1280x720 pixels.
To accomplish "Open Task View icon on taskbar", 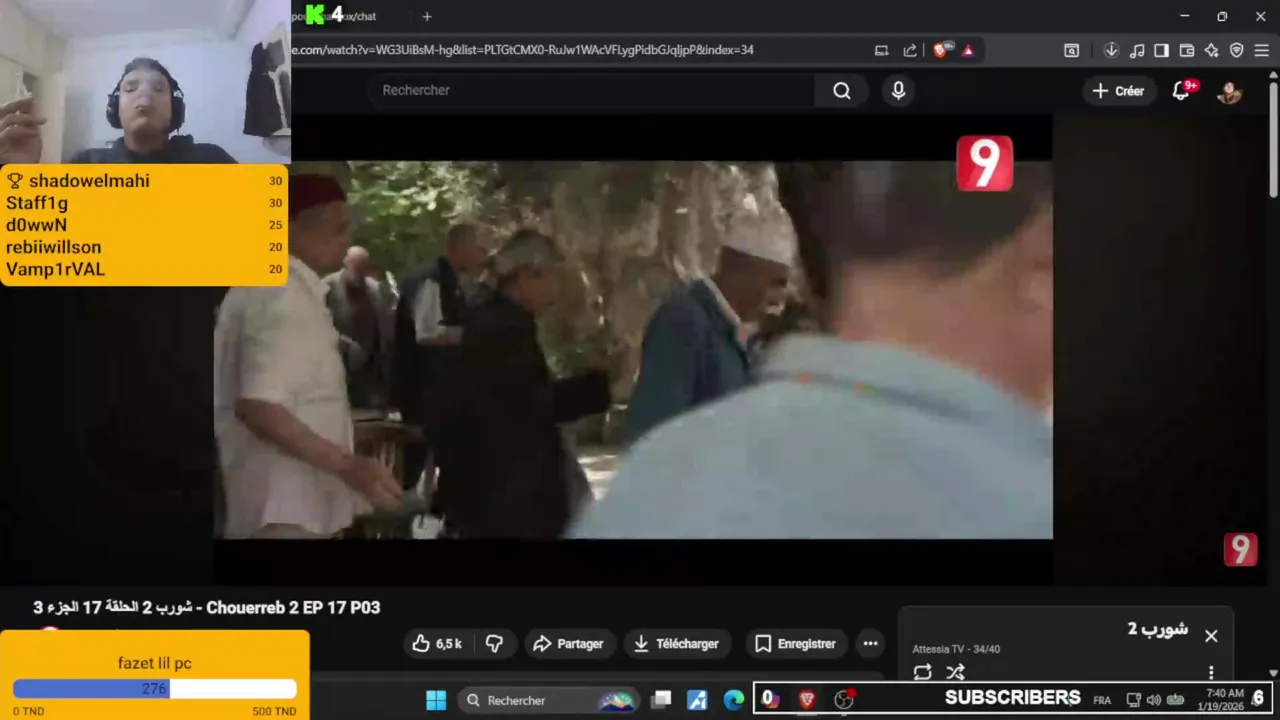I will [x=661, y=700].
